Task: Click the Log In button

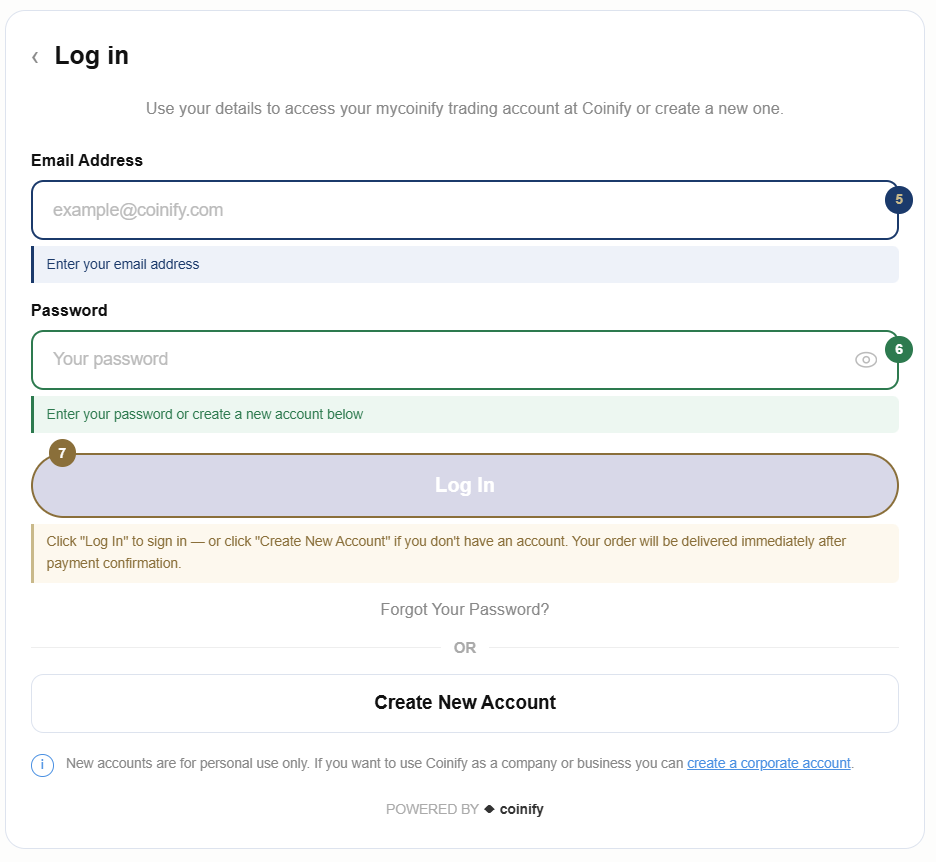Action: tap(464, 485)
